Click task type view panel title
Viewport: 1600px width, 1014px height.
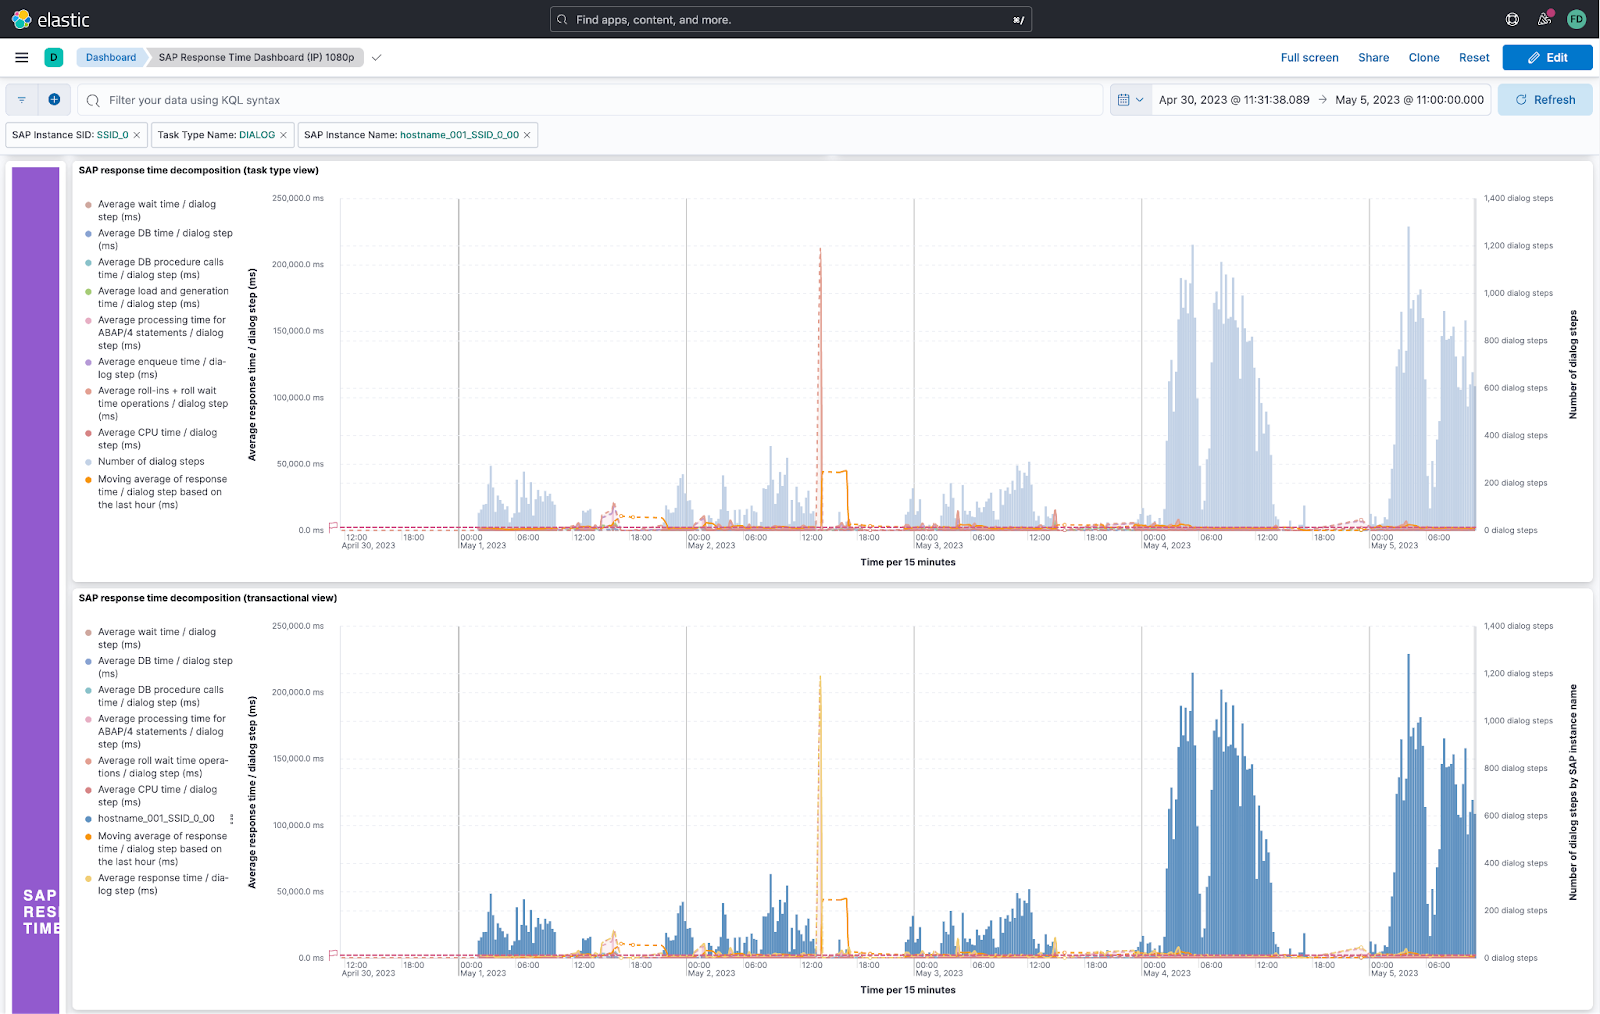[x=199, y=170]
